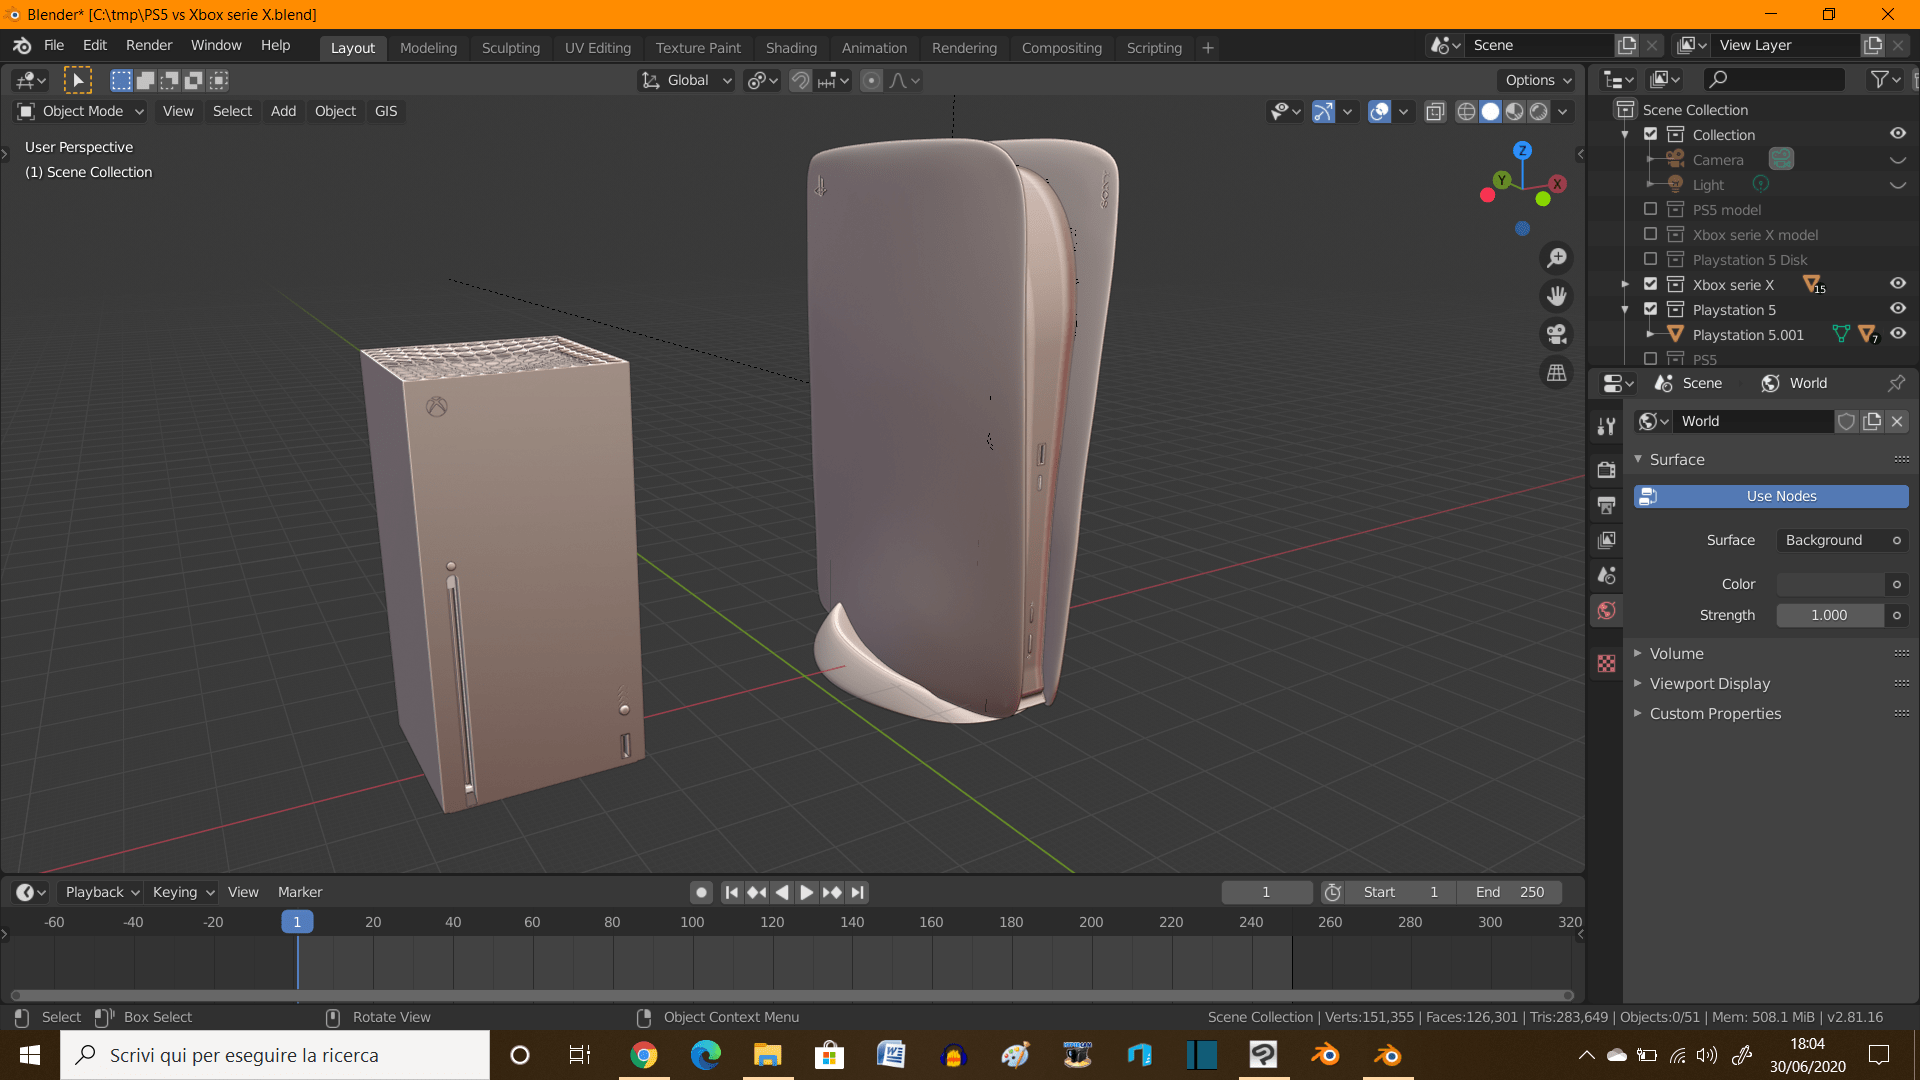
Task: Open the Edit menu
Action: 95,45
